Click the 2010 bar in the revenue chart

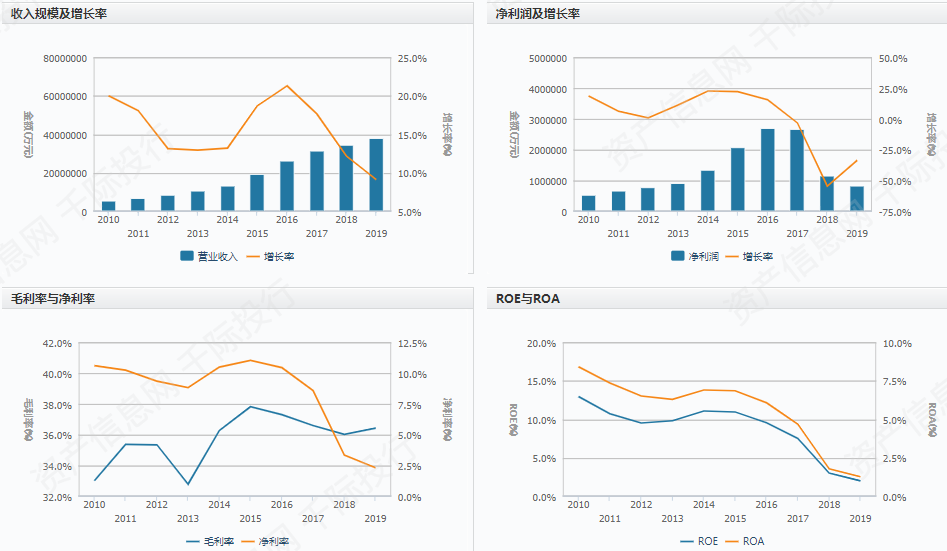tap(108, 206)
